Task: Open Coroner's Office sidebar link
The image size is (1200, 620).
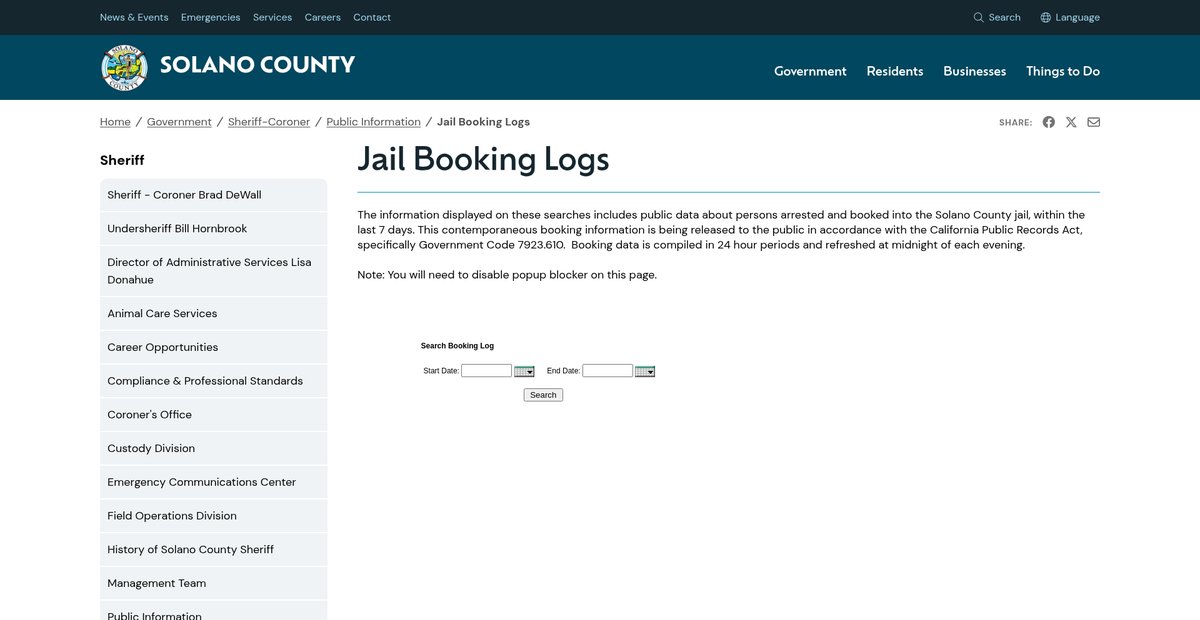Action: (213, 414)
